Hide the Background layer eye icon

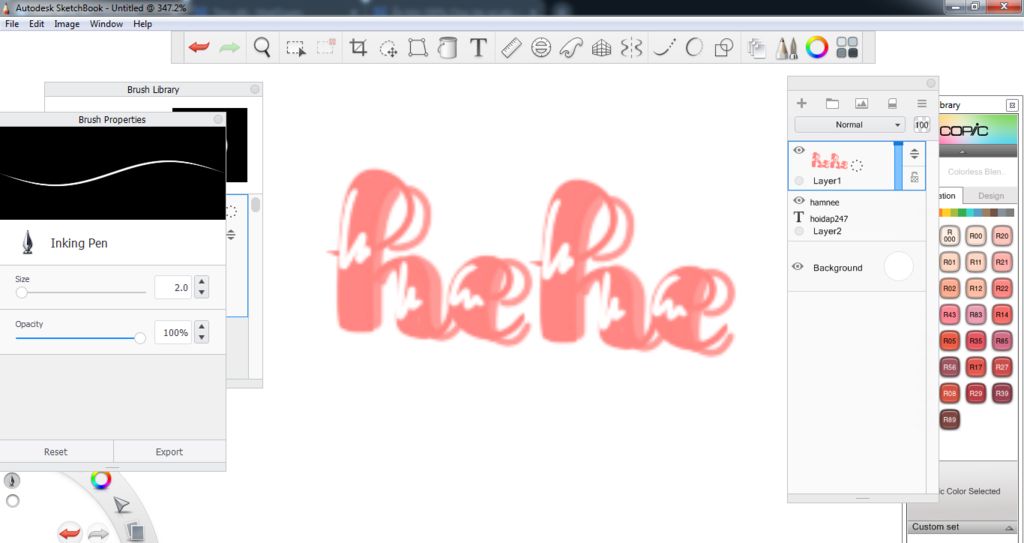pos(797,267)
